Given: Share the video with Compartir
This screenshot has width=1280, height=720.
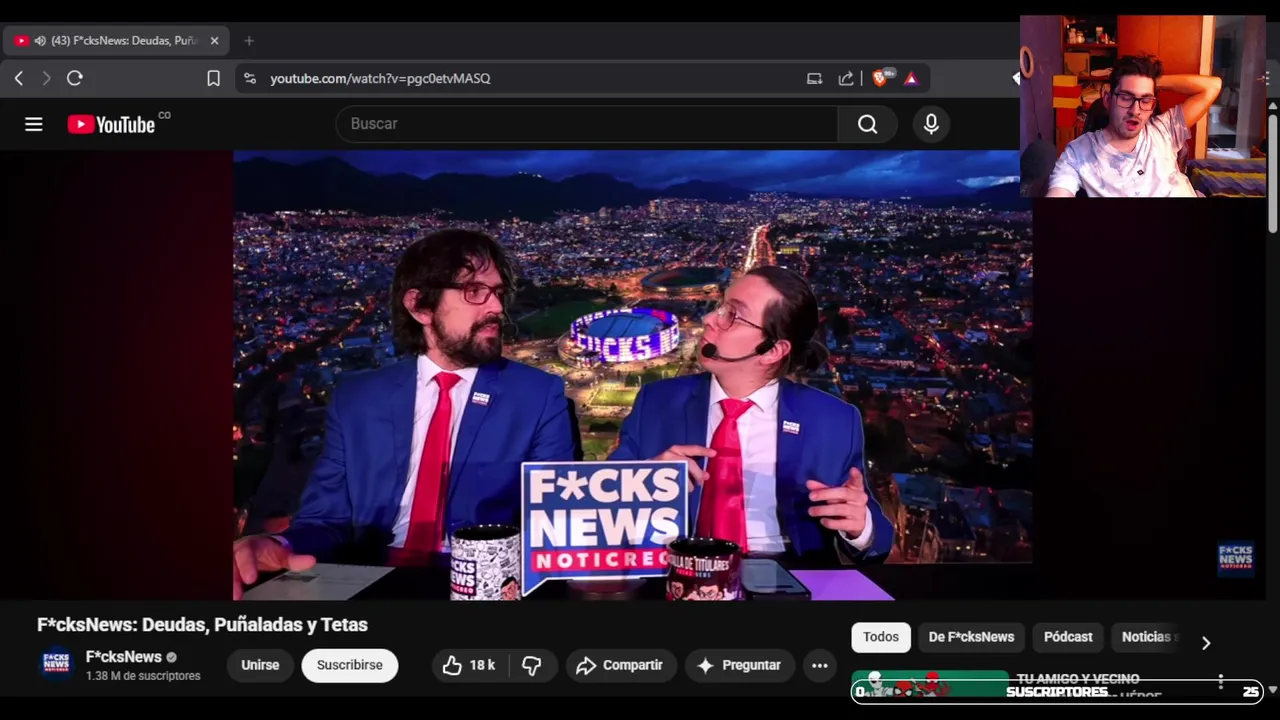Looking at the screenshot, I should (x=621, y=665).
